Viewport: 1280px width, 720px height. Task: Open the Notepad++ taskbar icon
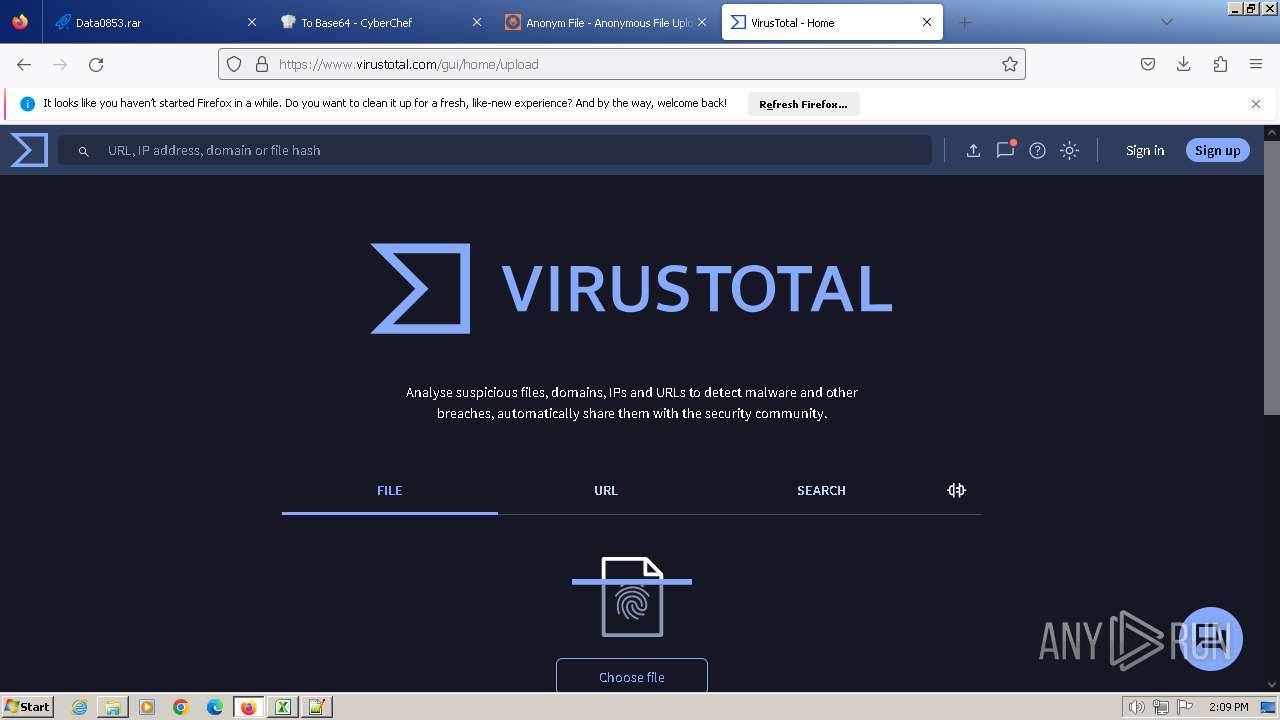(x=317, y=707)
